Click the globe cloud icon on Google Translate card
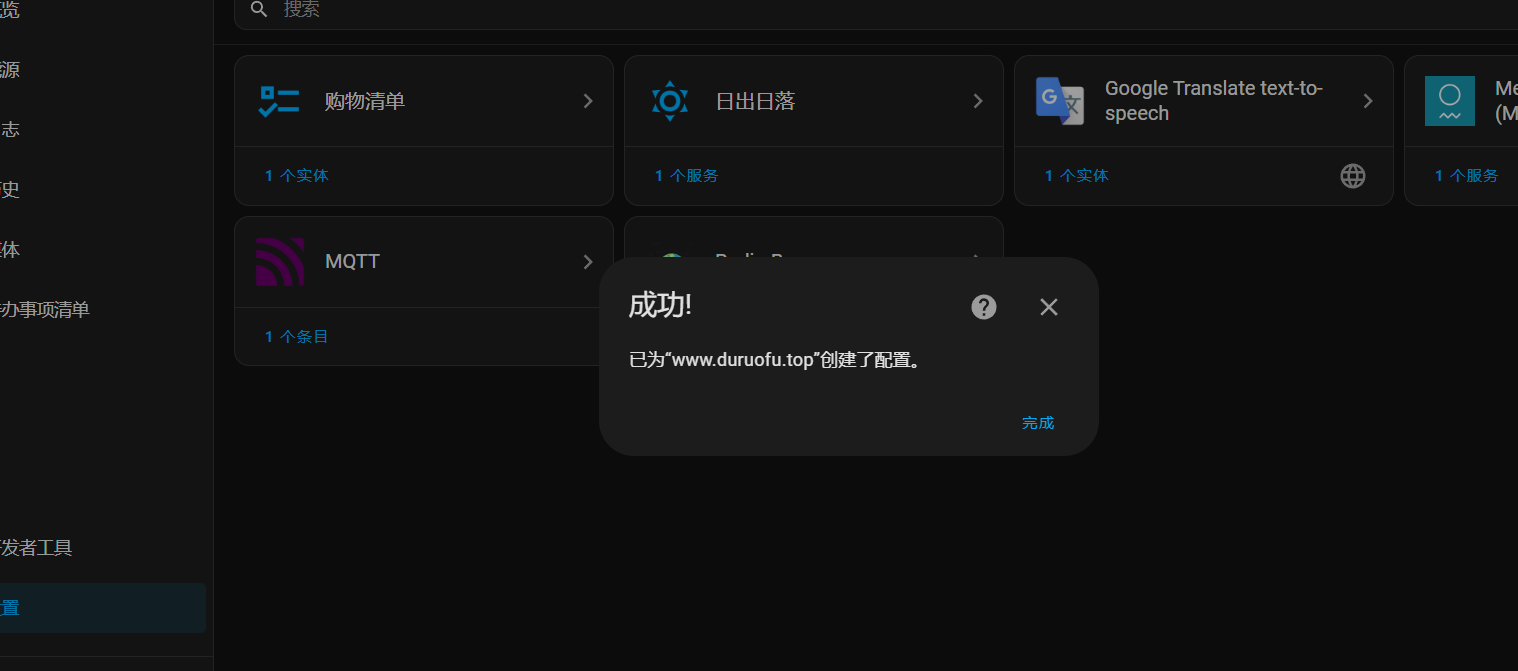This screenshot has width=1518, height=671. [1352, 176]
